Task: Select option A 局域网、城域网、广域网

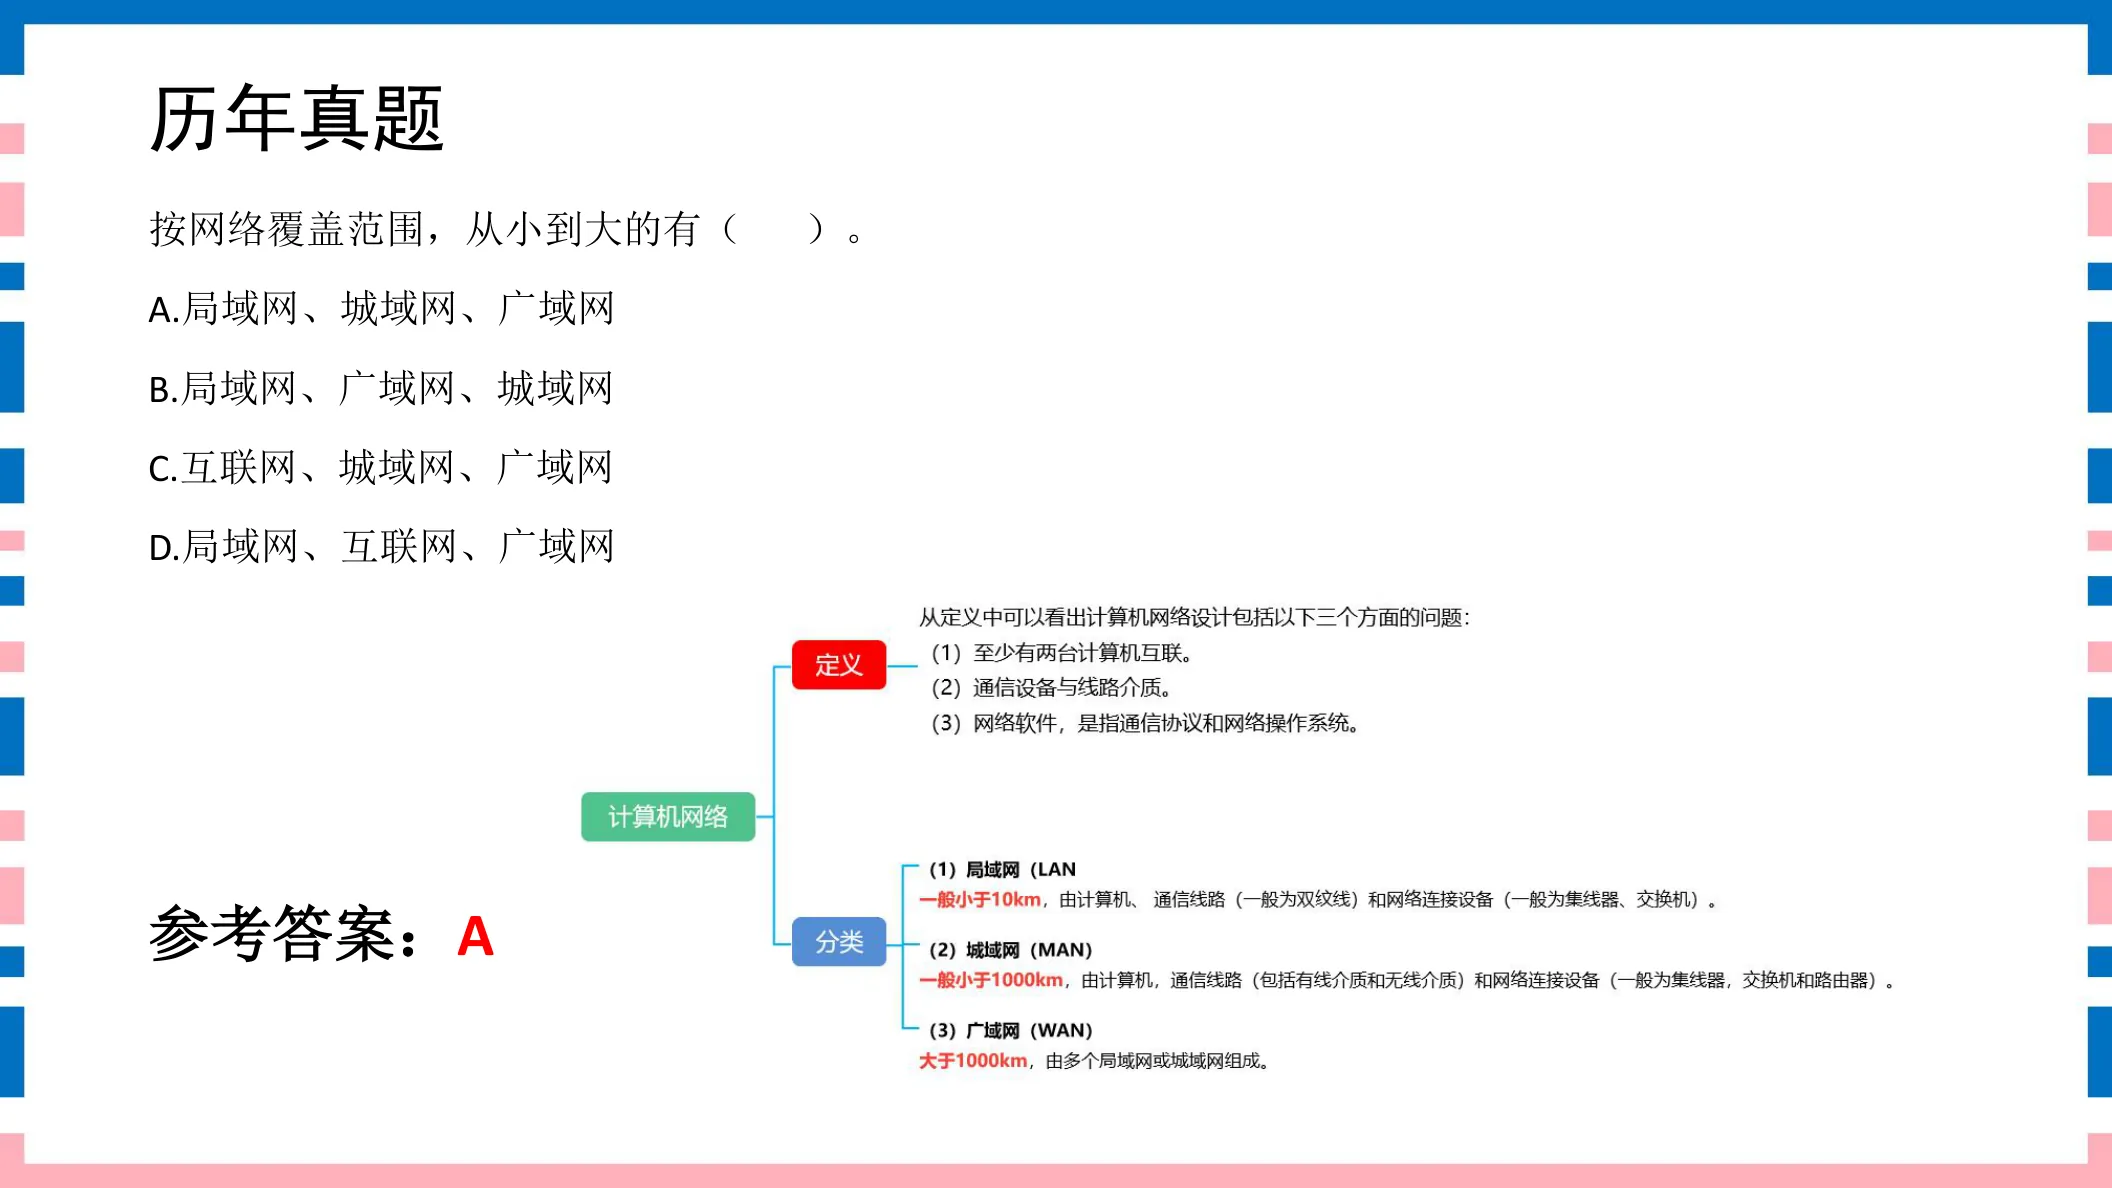Action: [x=381, y=308]
